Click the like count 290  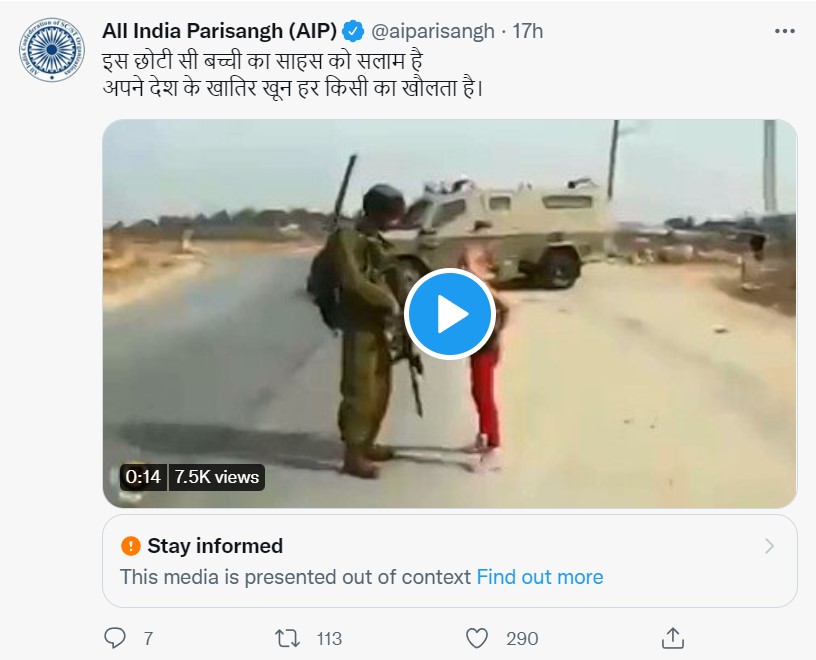522,638
